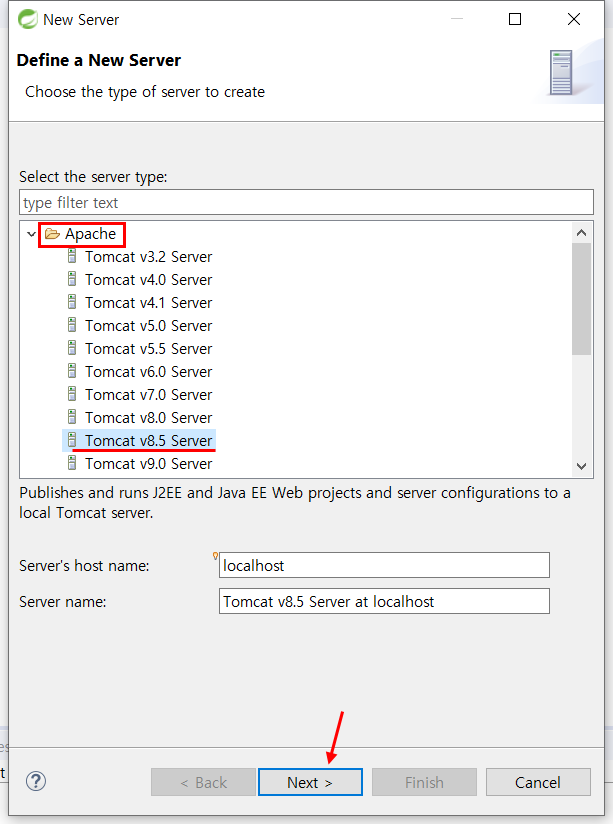Click the server list scrollbar thumb

click(581, 298)
